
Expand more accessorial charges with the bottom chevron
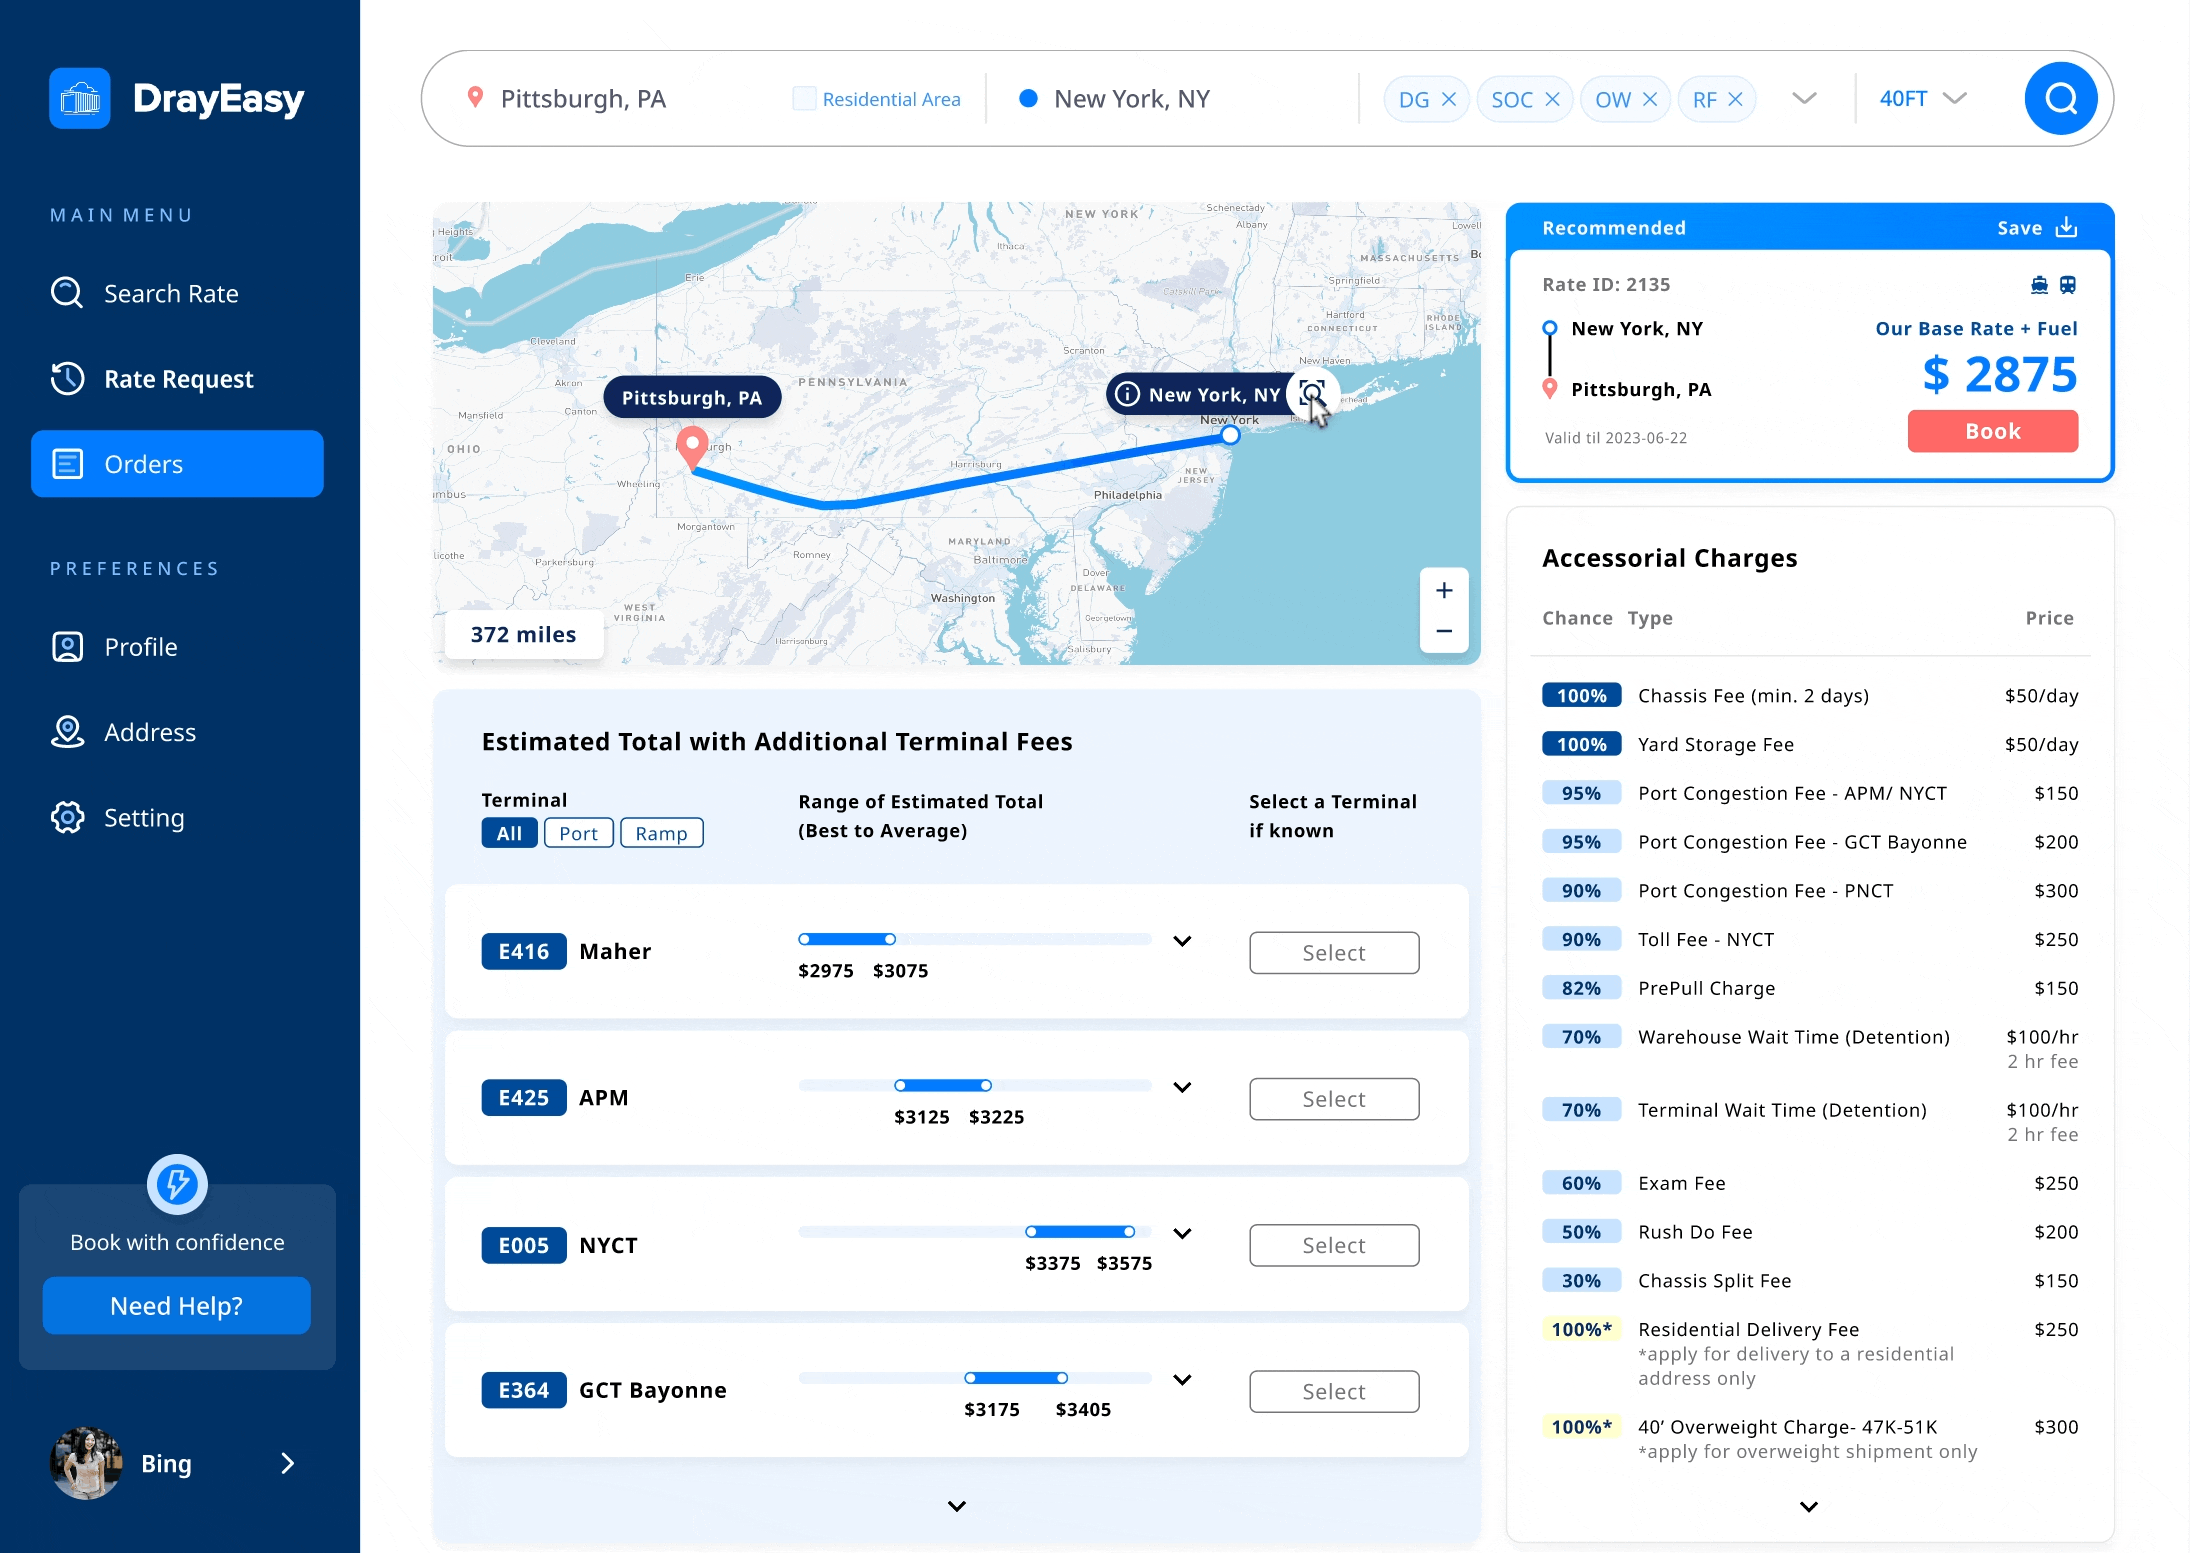[x=1808, y=1506]
